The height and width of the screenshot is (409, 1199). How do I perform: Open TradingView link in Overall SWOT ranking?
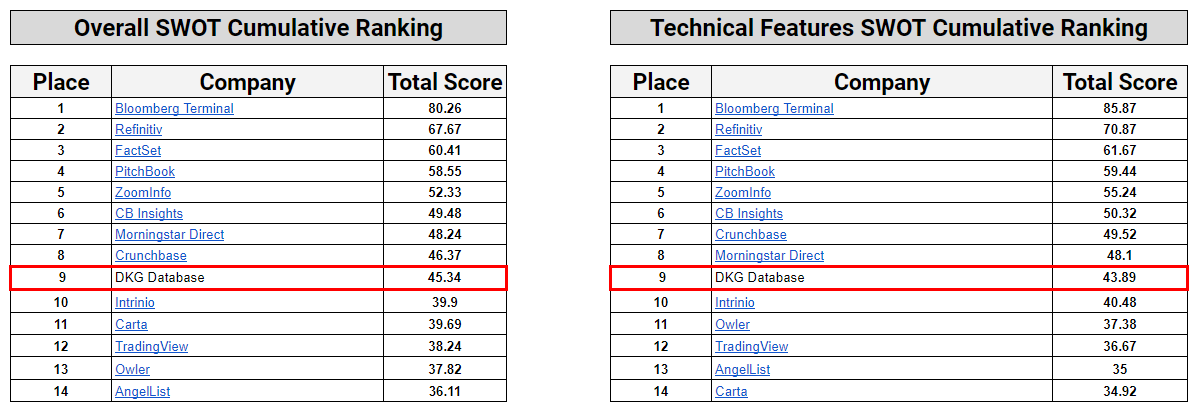point(151,346)
